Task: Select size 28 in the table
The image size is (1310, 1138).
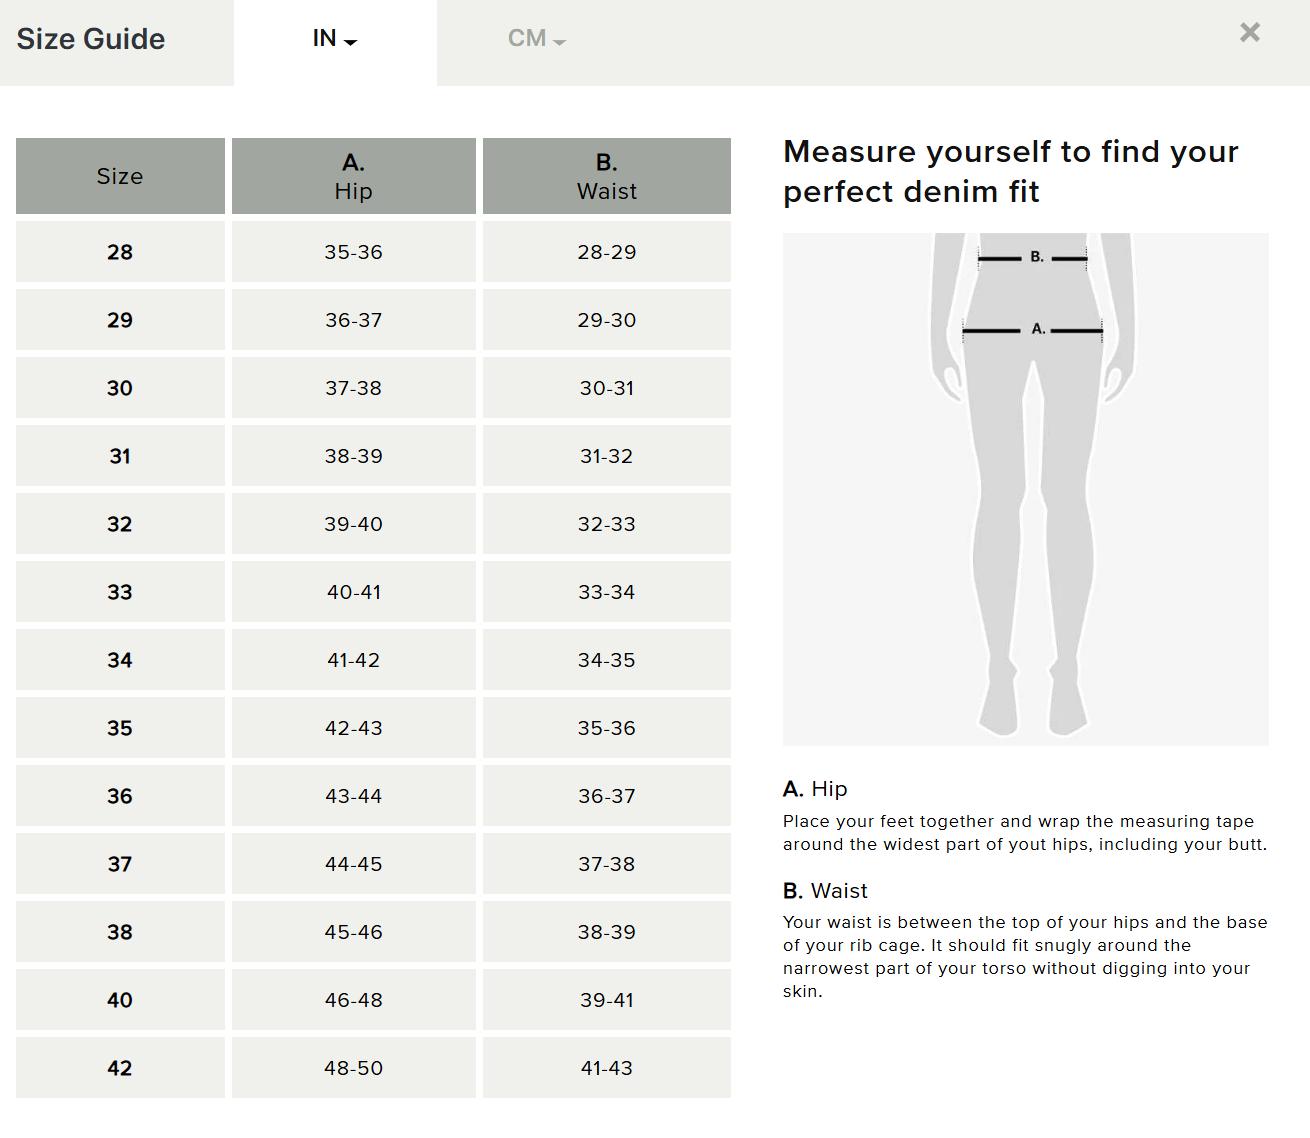Action: (x=119, y=252)
